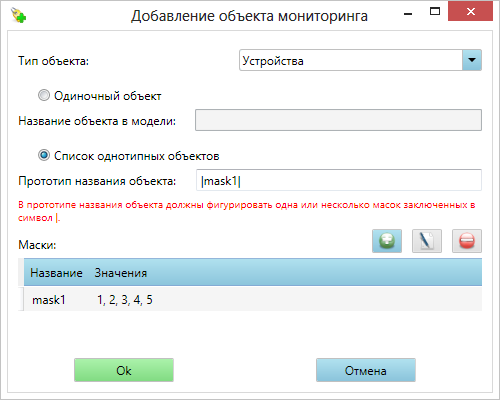Confirm with the Ok button
The height and width of the screenshot is (400, 500).
click(124, 370)
